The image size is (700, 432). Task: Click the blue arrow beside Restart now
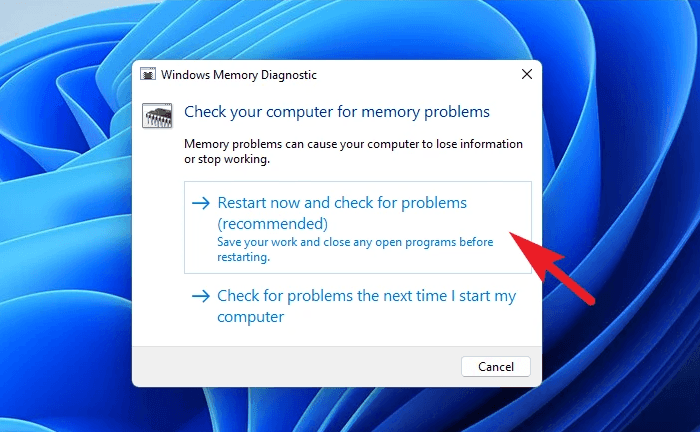tap(201, 203)
